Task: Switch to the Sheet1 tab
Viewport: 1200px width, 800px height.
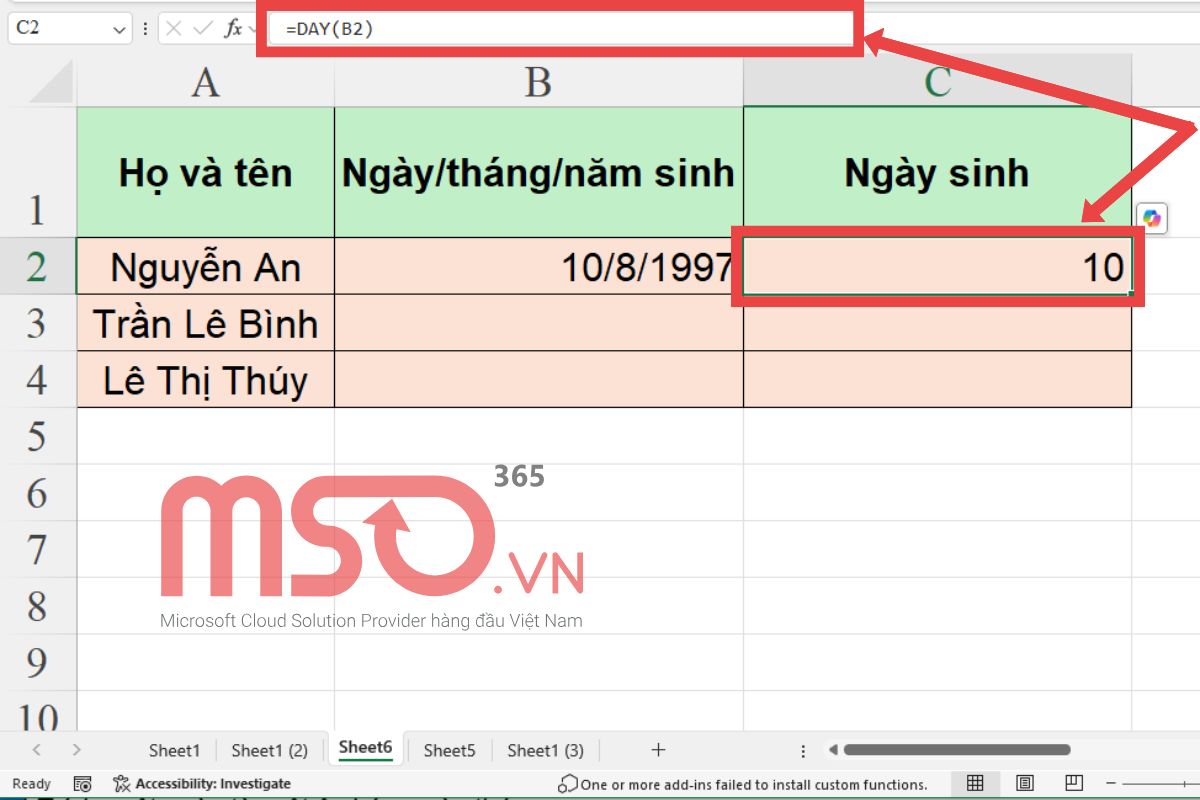Action: tap(175, 750)
